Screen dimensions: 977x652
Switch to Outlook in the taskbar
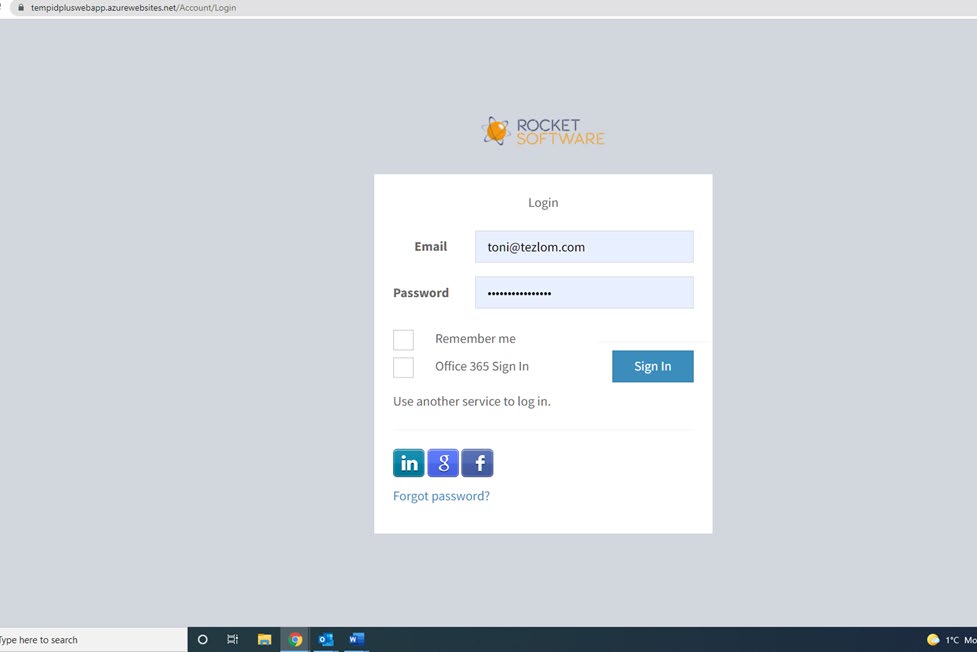(x=326, y=640)
